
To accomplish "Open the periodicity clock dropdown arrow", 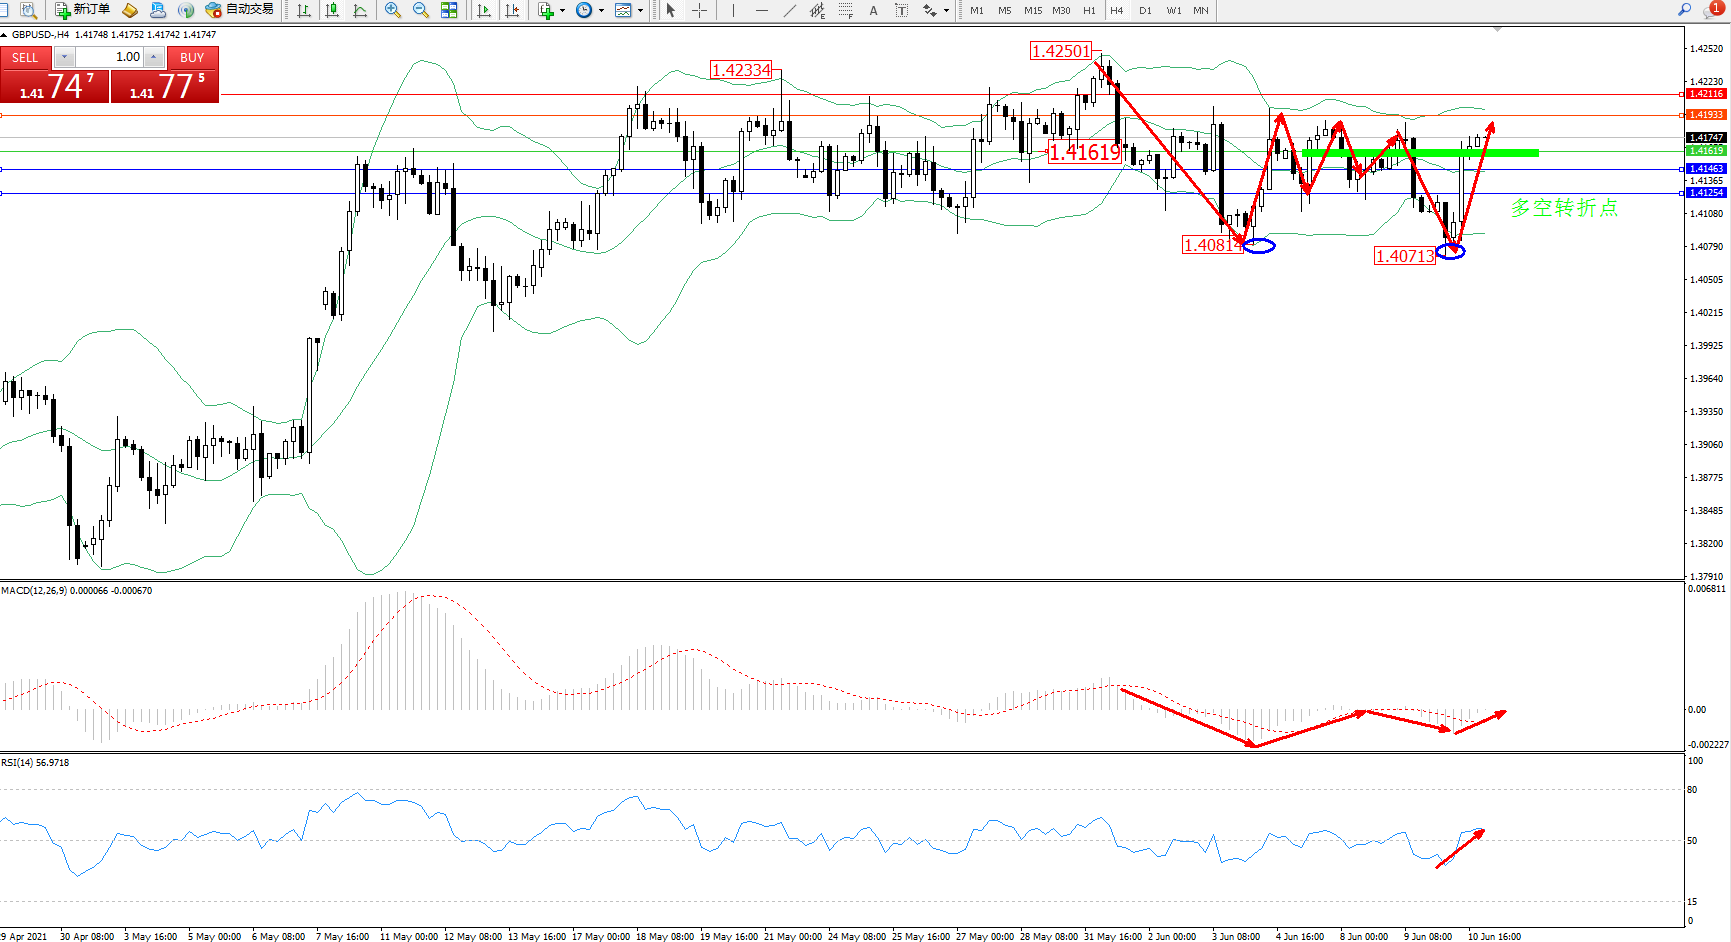I will tap(601, 10).
